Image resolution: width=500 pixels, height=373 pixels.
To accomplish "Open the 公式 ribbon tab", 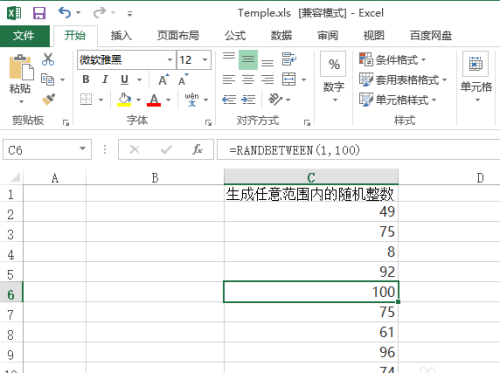I will [x=235, y=35].
